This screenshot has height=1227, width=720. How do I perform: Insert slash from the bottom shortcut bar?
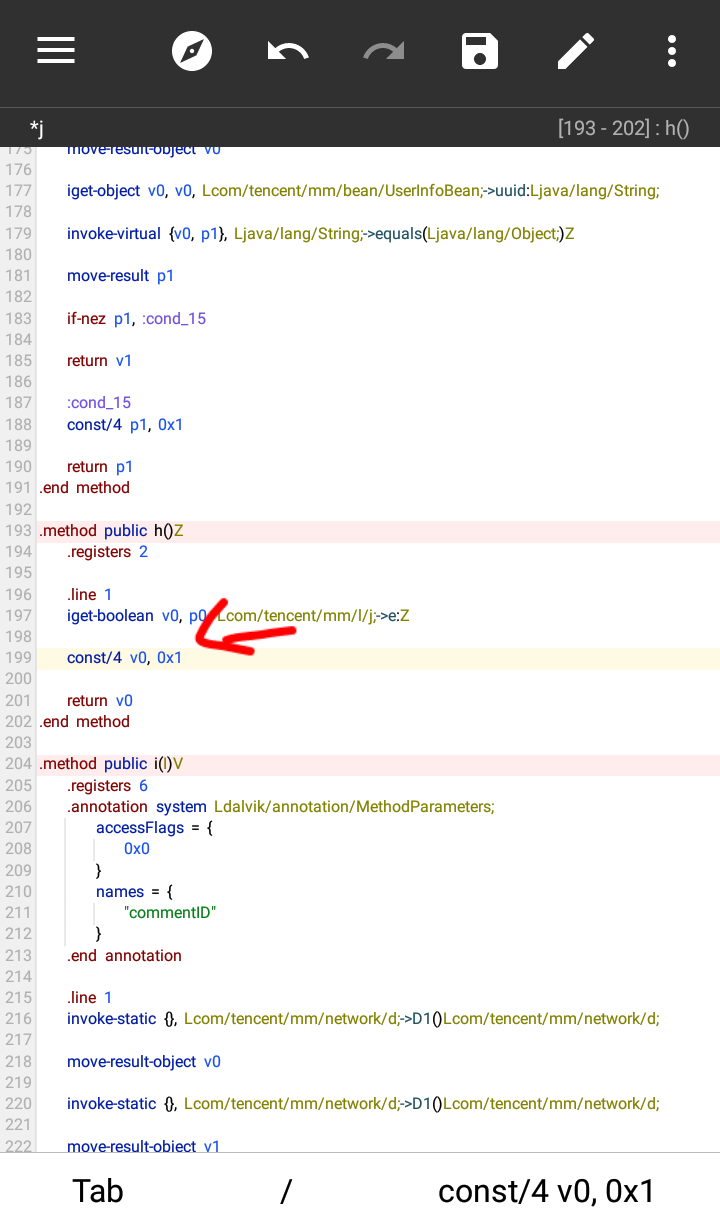[286, 1191]
